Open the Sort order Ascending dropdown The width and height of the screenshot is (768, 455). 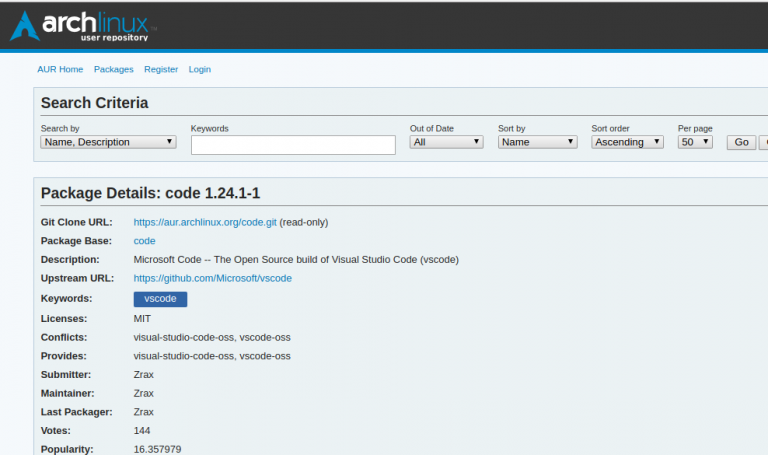point(627,142)
